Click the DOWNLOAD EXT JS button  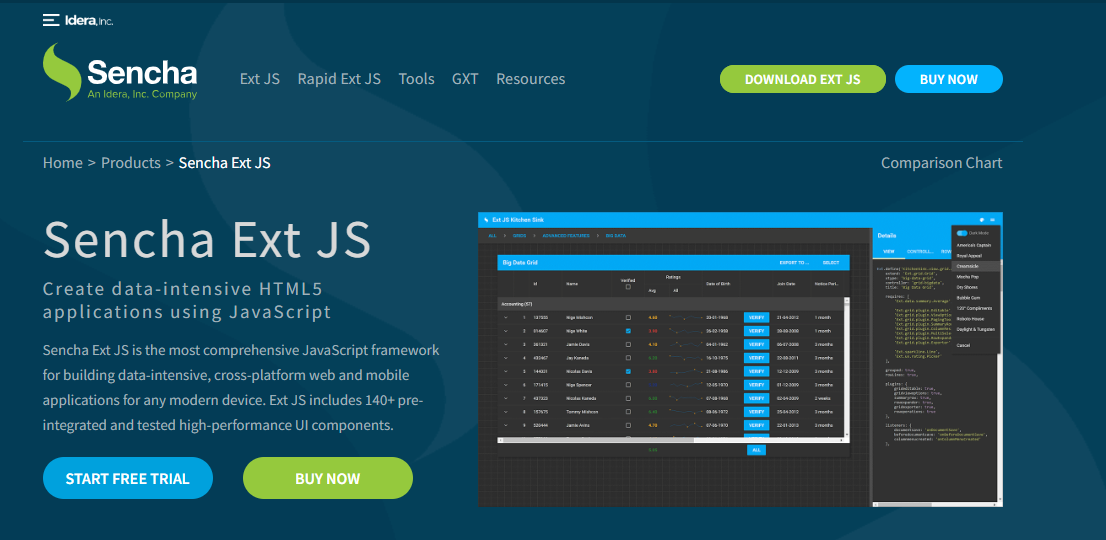coord(803,79)
